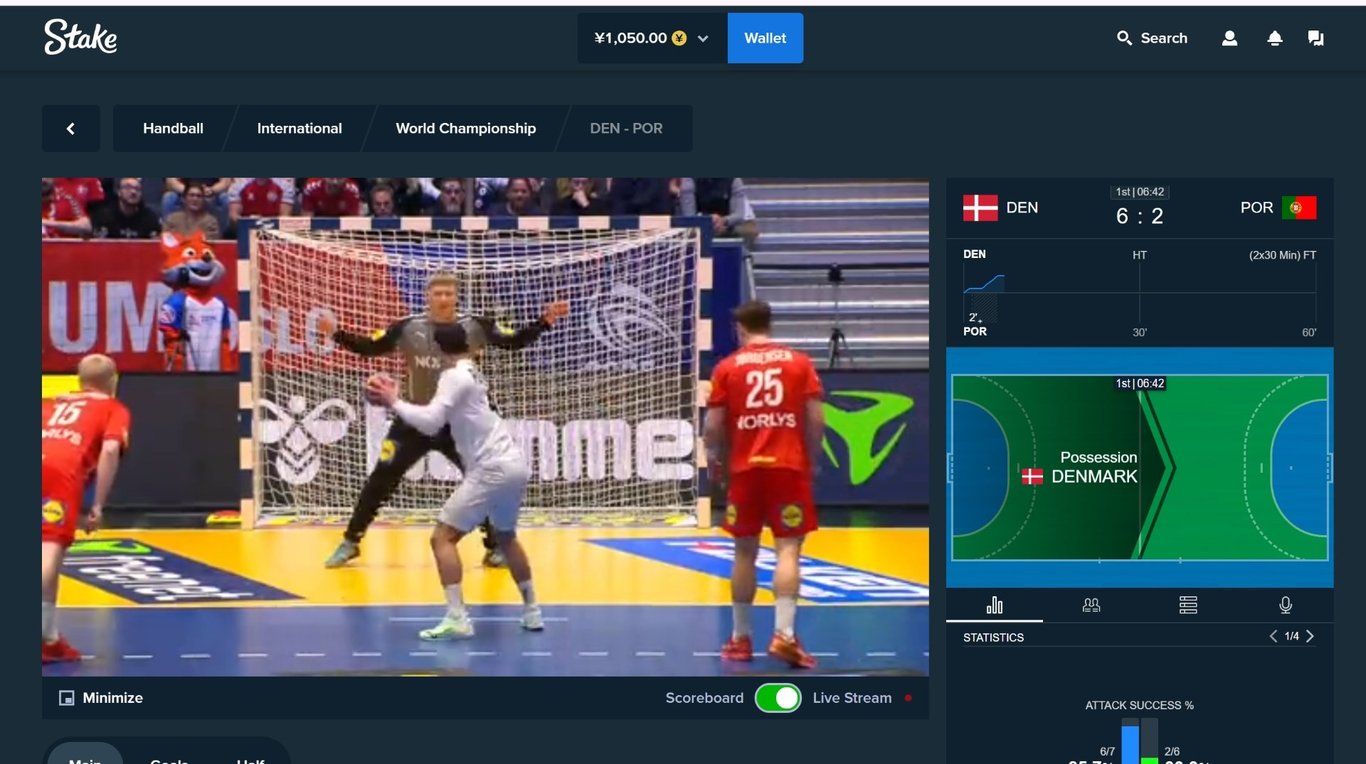Click the HT marker on momentum timeline
Screen dimensions: 1366x764
1140,255
